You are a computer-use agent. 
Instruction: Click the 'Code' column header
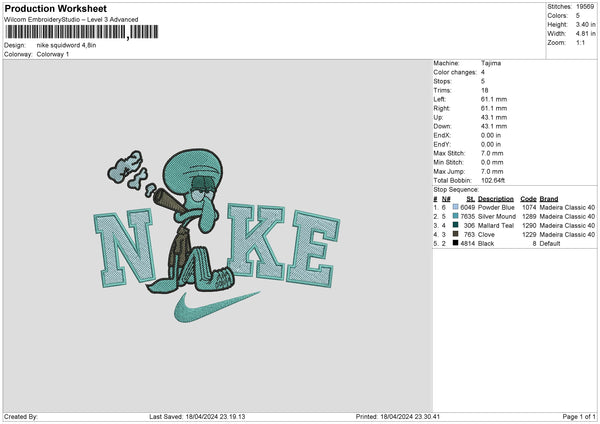click(x=528, y=199)
